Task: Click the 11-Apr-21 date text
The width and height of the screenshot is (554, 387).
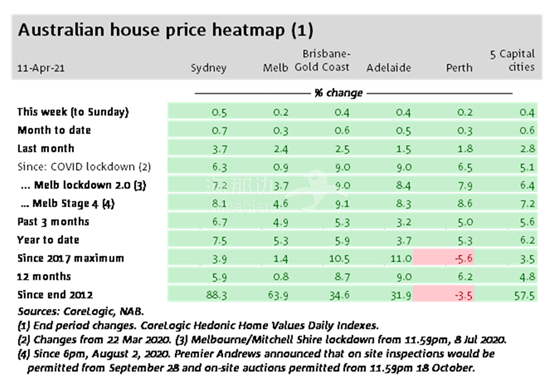Action: (41, 68)
